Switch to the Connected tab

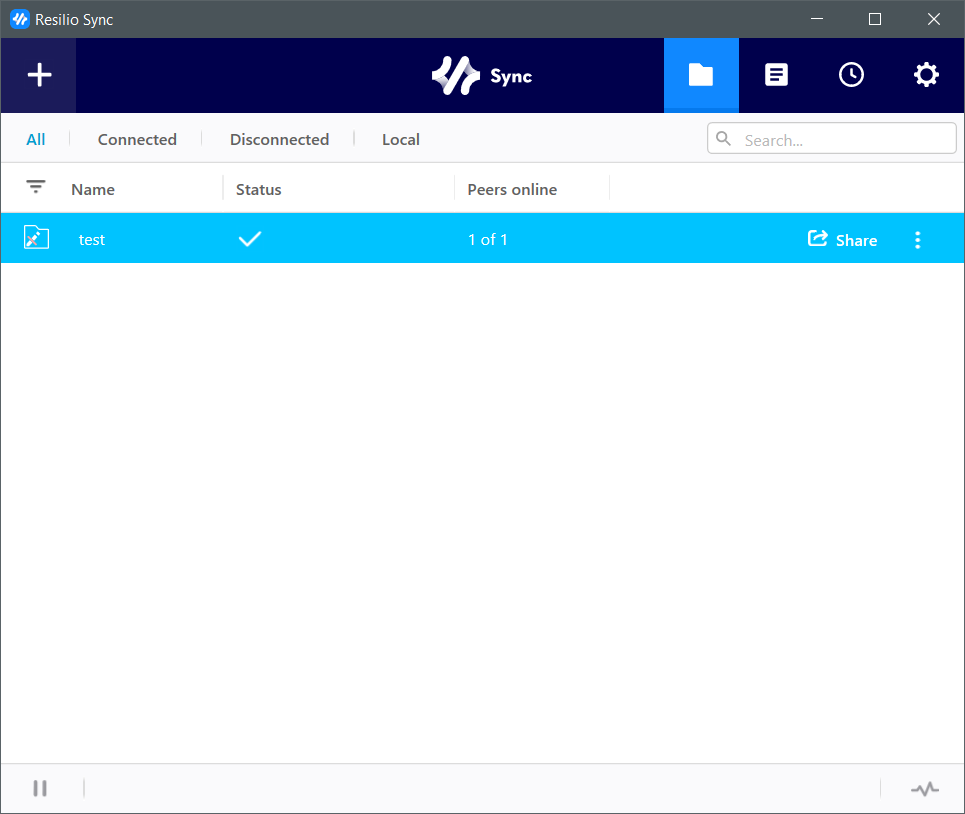[137, 140]
